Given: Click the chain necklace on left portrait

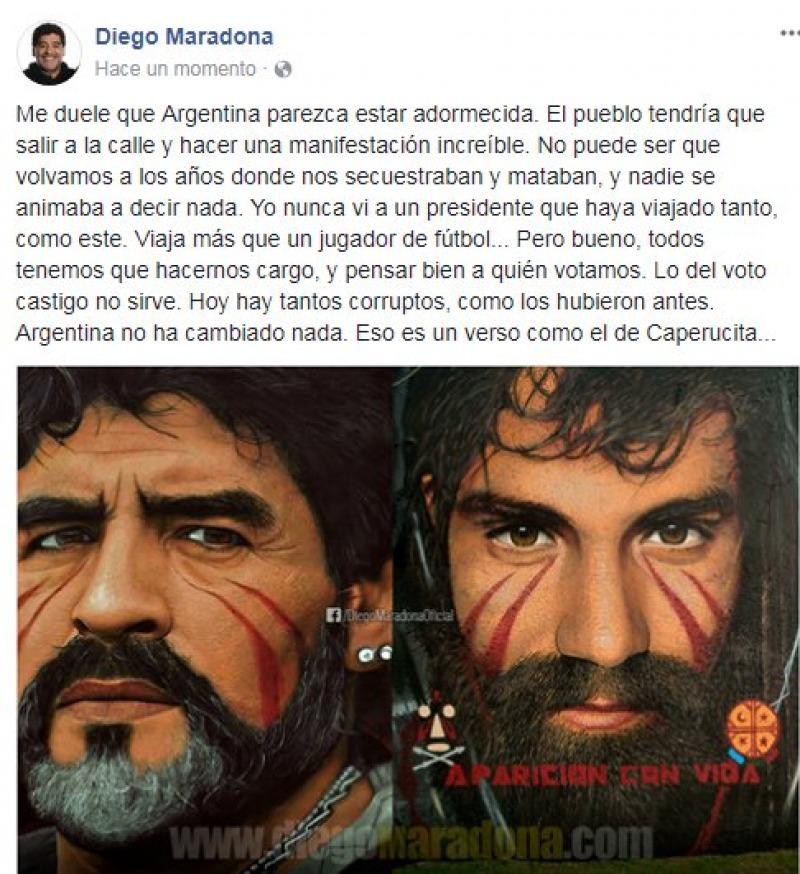Looking at the screenshot, I should coord(312,819).
